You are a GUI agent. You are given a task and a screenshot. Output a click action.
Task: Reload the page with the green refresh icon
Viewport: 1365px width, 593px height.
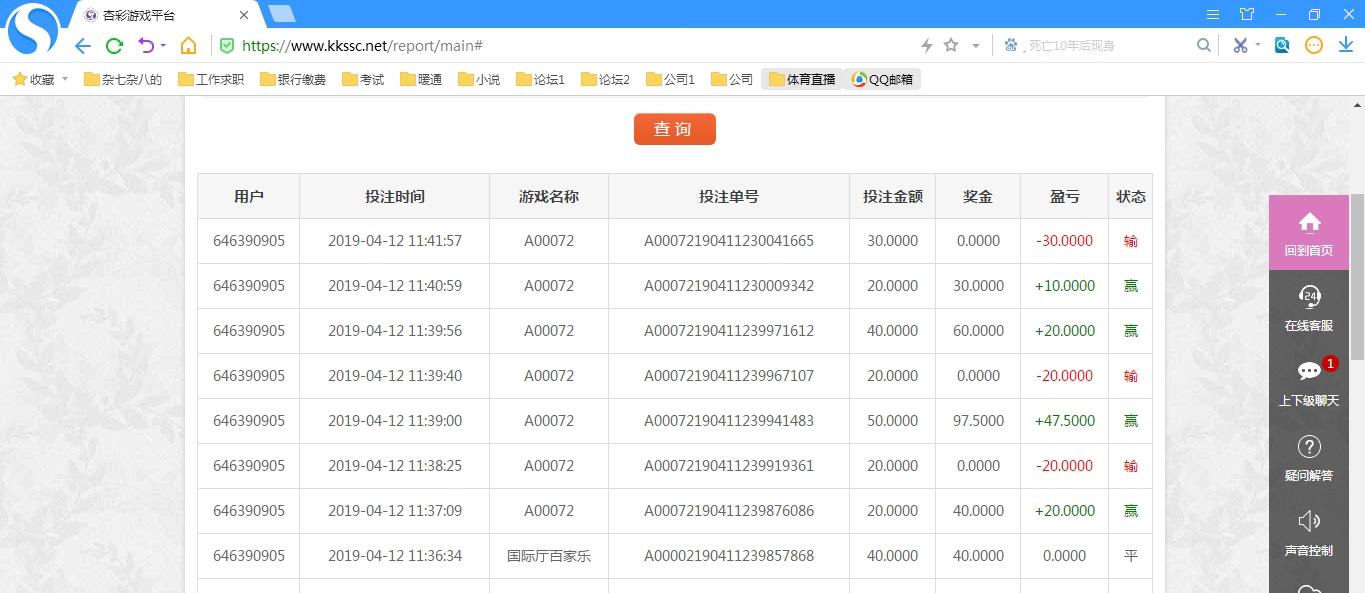tap(114, 46)
